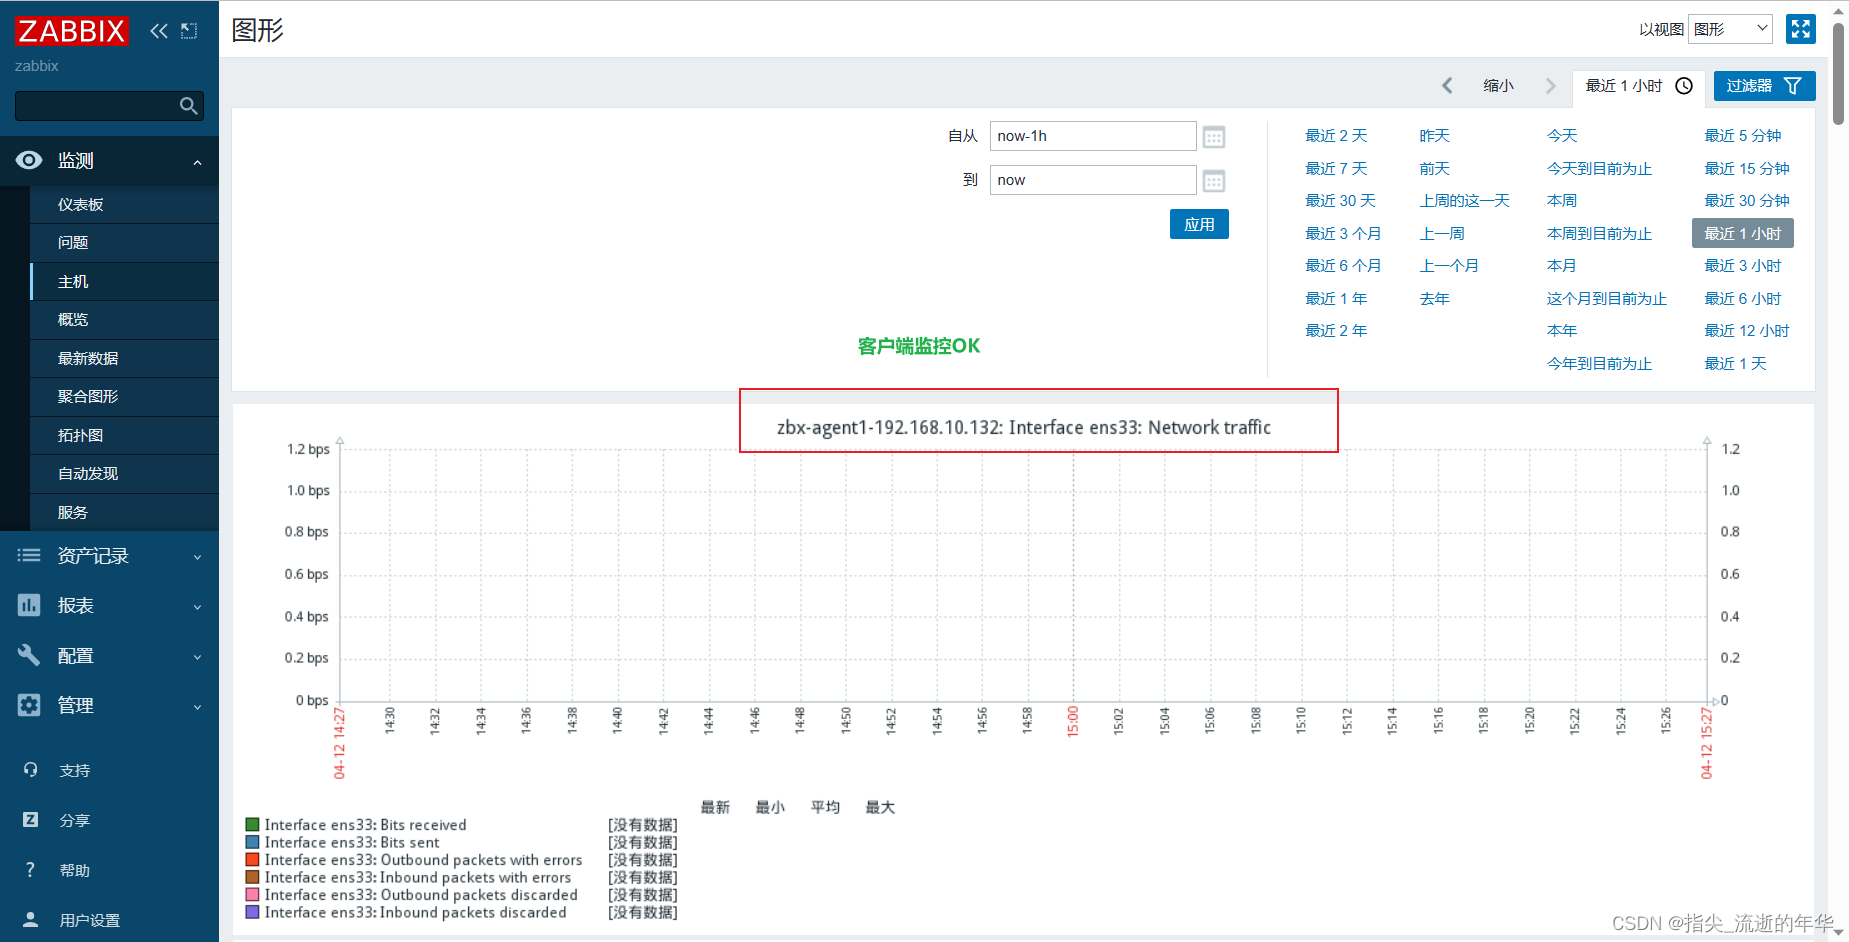Click the 缩小 zoom out button
The height and width of the screenshot is (942, 1849).
click(x=1498, y=86)
